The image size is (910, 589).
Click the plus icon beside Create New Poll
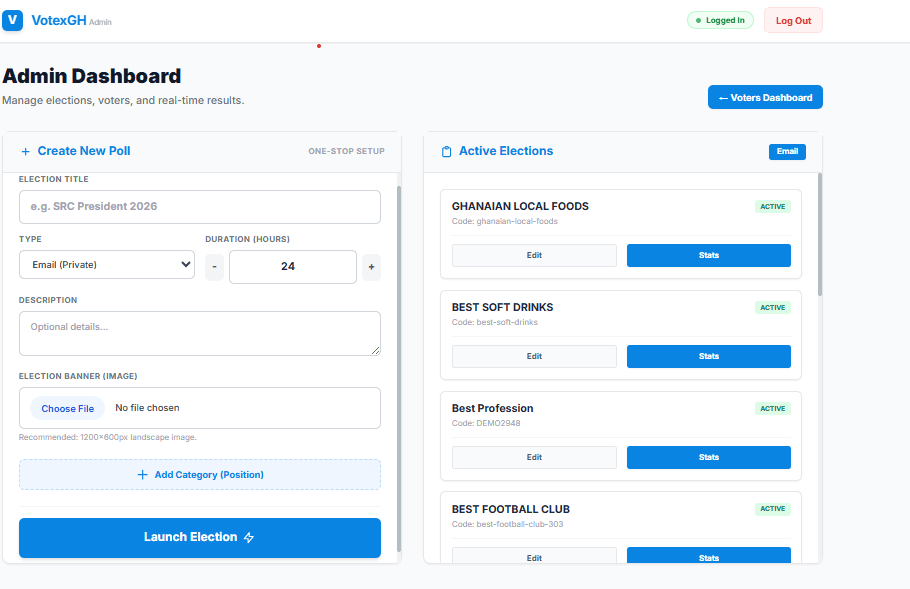26,151
